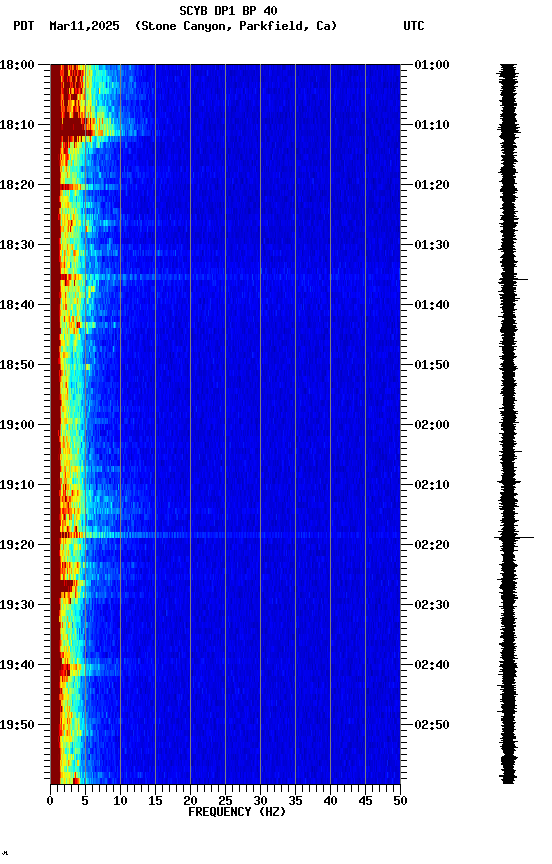Click the '02:20' UTC time label
This screenshot has width=552, height=864.
point(432,545)
